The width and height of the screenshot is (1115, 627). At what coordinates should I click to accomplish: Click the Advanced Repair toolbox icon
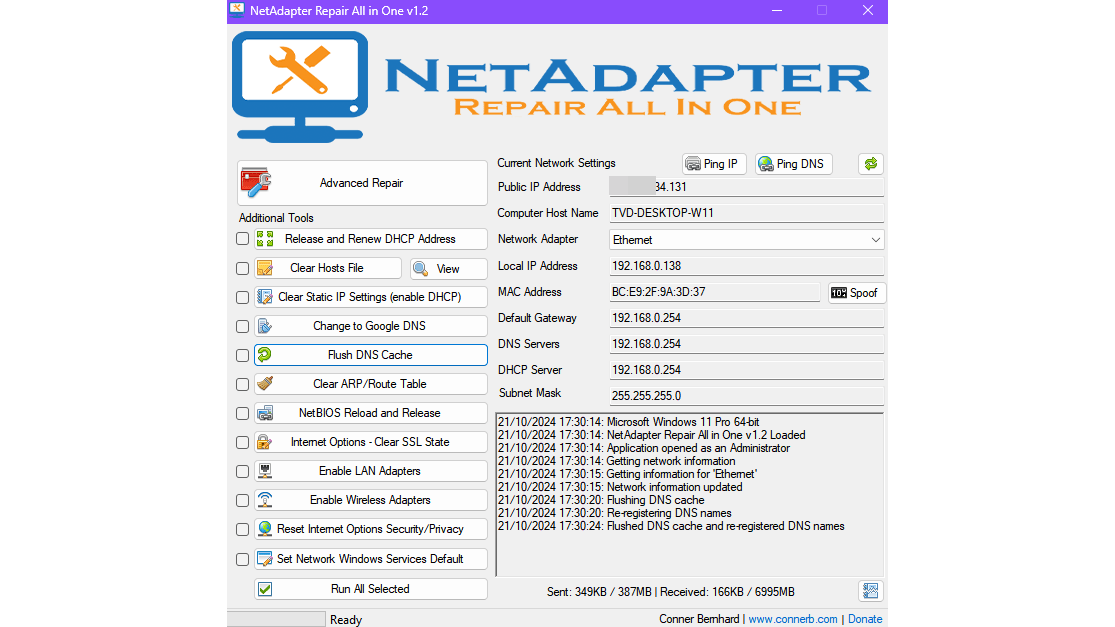point(255,183)
